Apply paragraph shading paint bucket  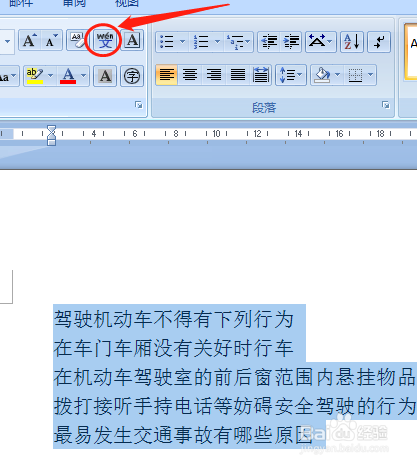pos(322,75)
